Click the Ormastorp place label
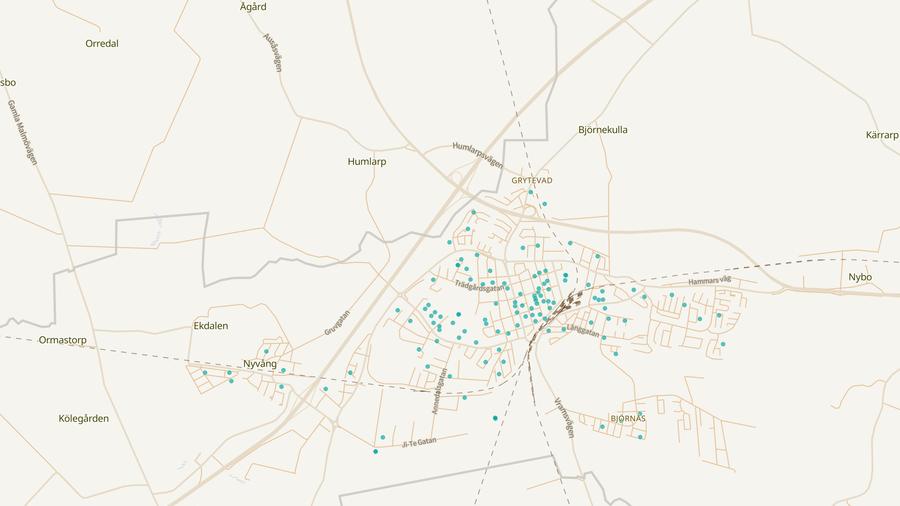The height and width of the screenshot is (506, 900). (62, 340)
